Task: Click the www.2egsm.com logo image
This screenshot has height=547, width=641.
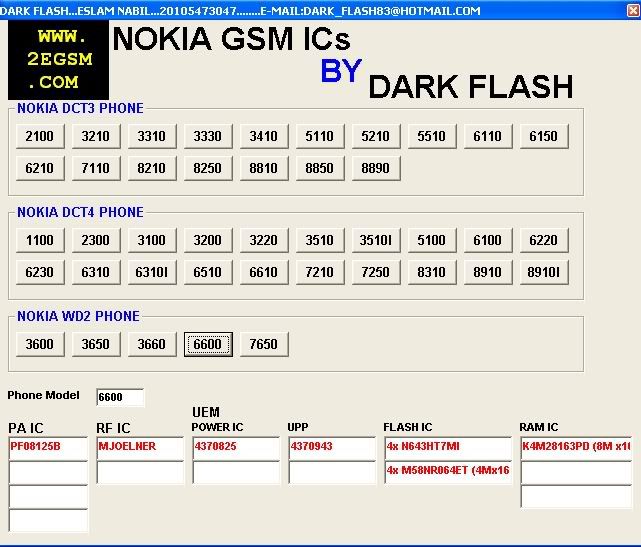Action: click(x=58, y=60)
